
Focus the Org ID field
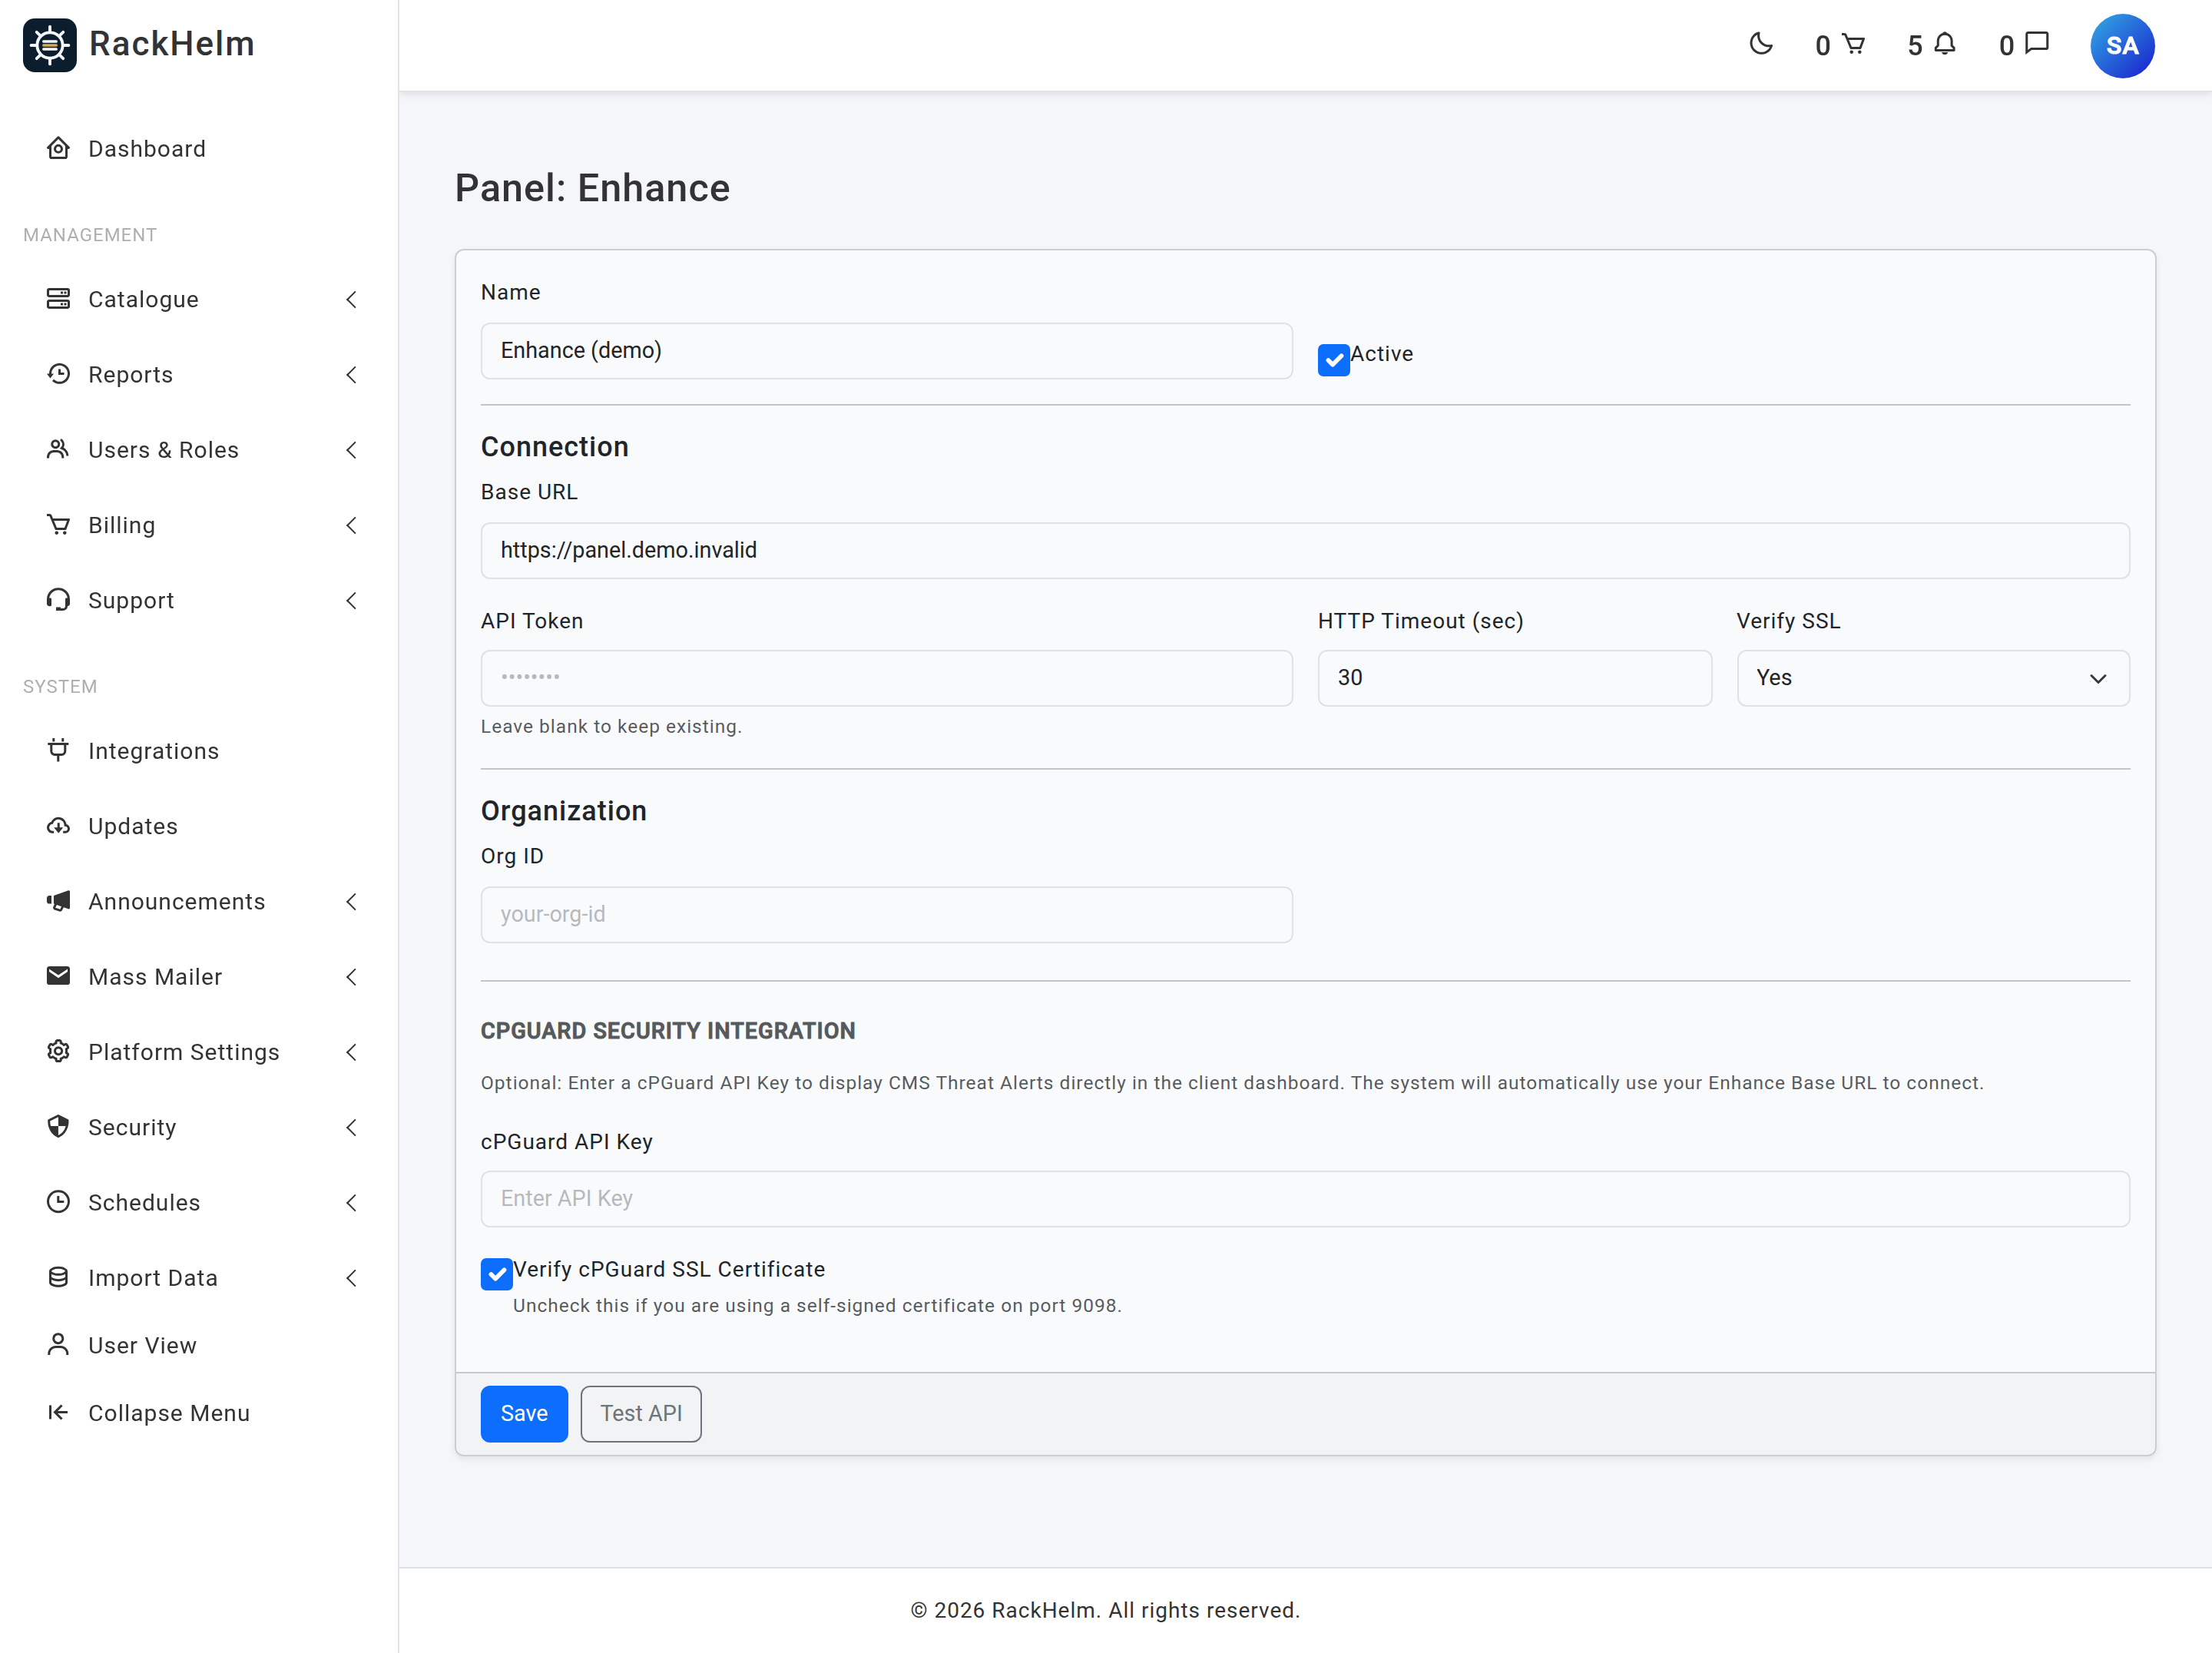pyautogui.click(x=886, y=914)
